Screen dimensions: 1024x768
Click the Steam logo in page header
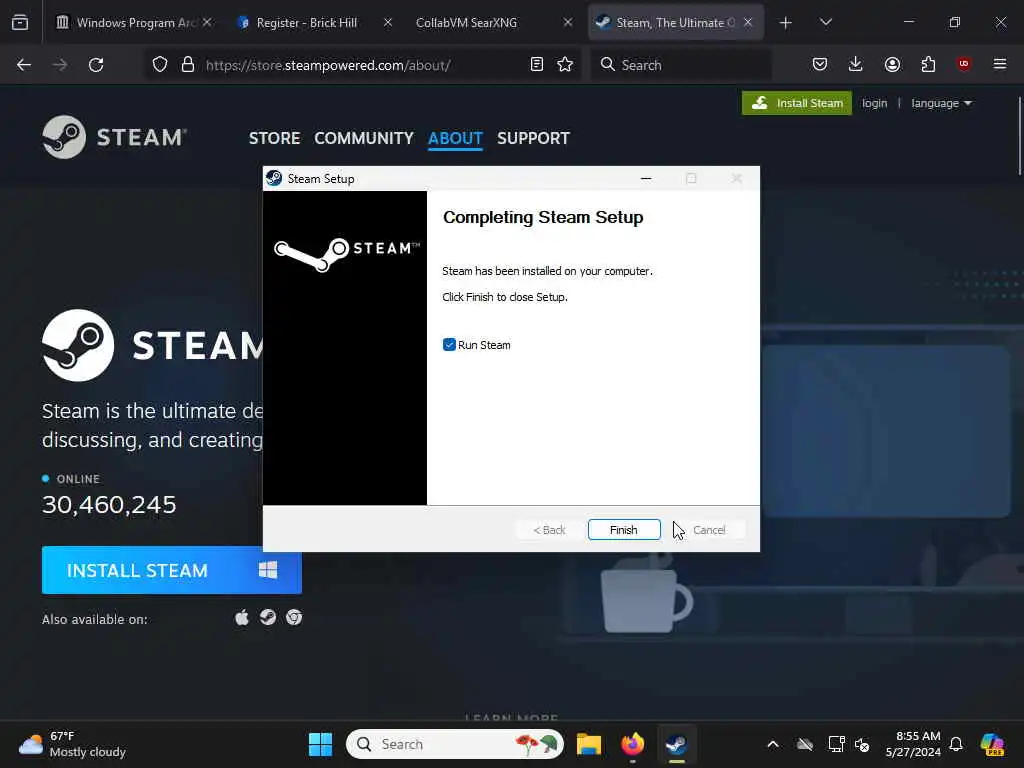tap(114, 137)
